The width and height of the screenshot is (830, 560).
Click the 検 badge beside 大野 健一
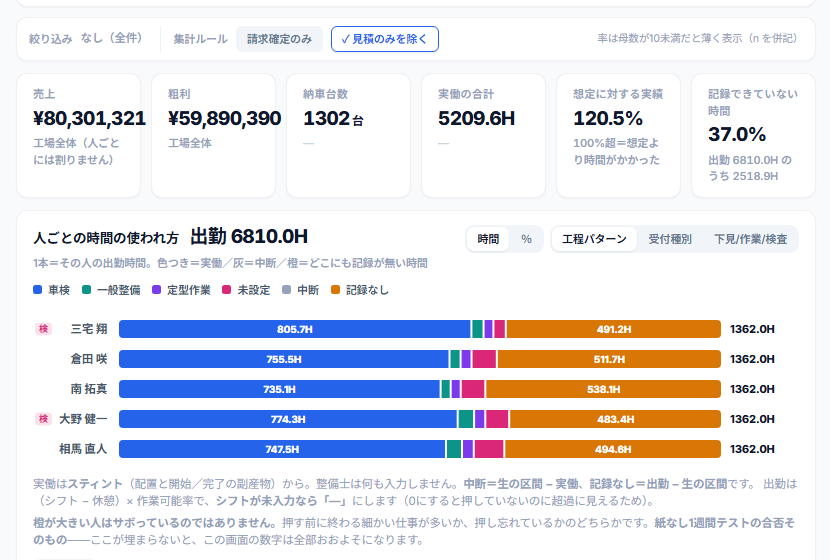43,419
